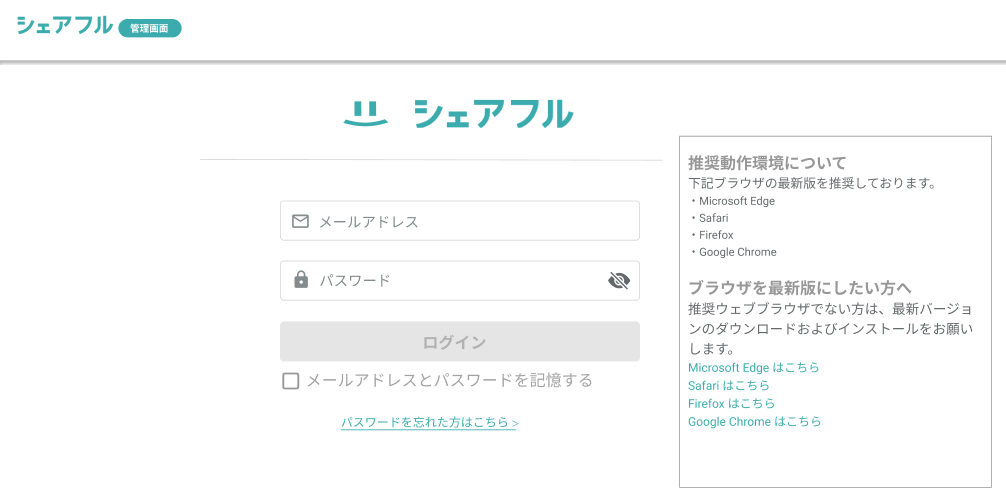The height and width of the screenshot is (498, 1006).
Task: Click the envelope icon in email field
Action: pyautogui.click(x=300, y=221)
